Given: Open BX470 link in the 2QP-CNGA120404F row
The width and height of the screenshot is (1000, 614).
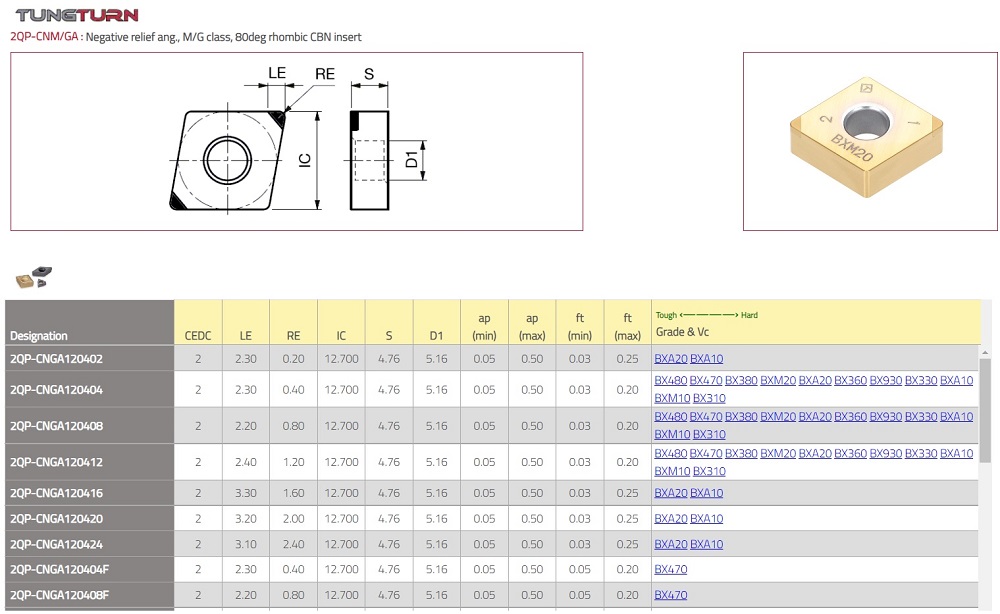Looking at the screenshot, I should [x=671, y=569].
